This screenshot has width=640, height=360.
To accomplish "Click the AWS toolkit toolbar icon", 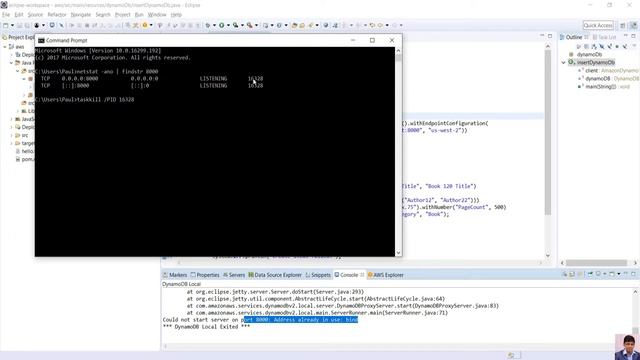I will tap(145, 25).
